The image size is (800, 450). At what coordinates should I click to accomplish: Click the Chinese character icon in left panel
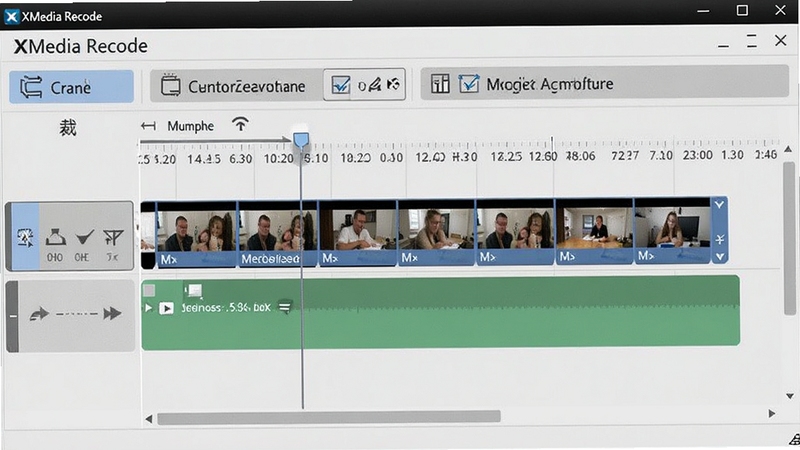[68, 128]
